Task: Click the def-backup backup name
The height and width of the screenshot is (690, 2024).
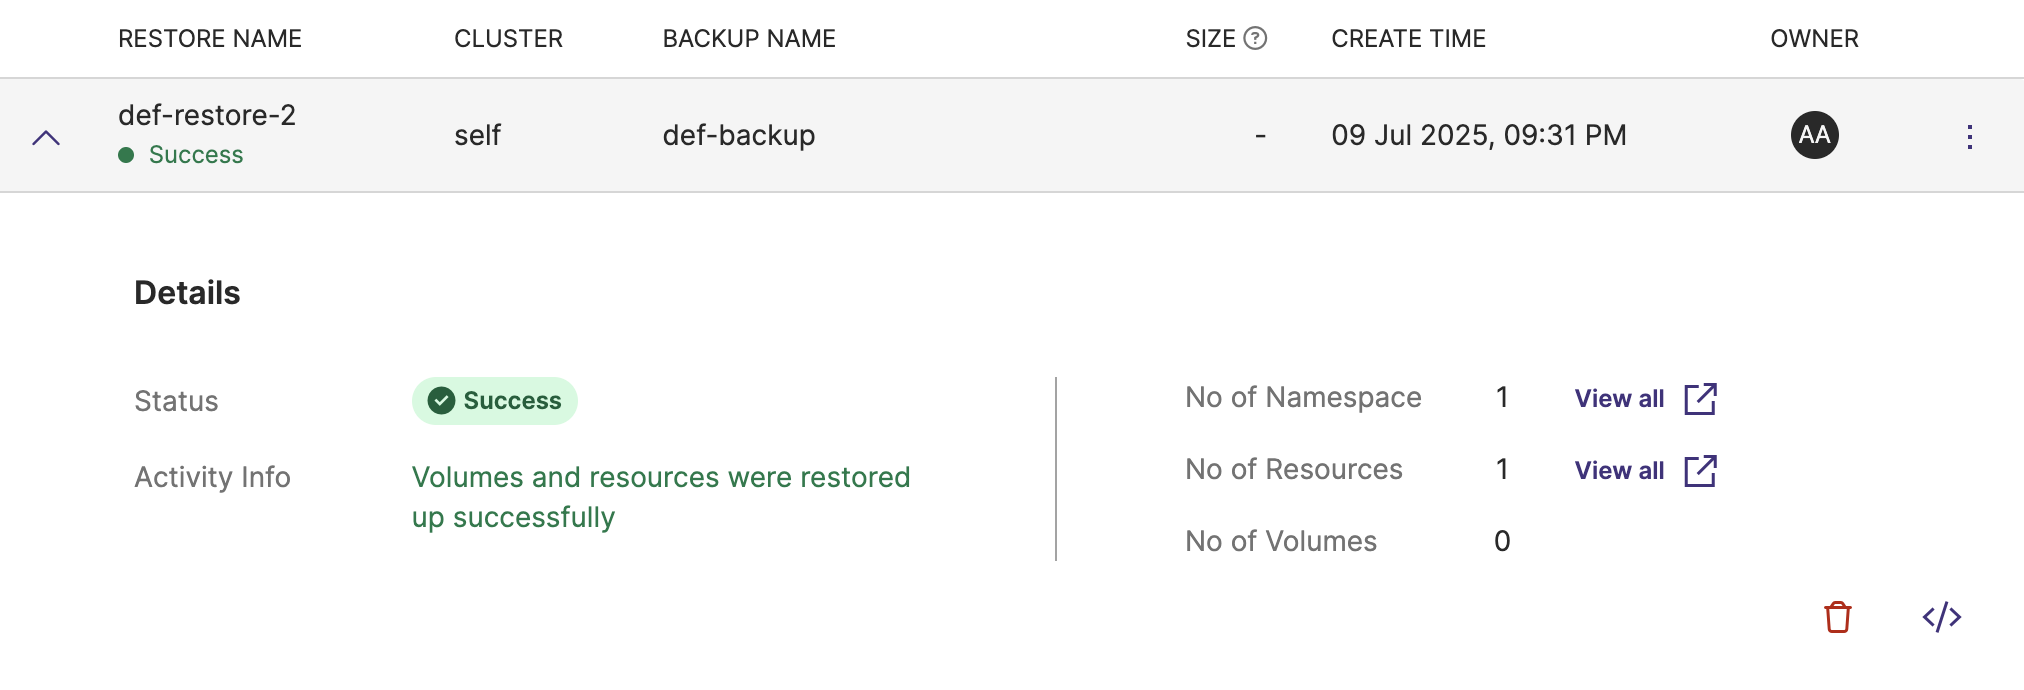Action: [x=739, y=135]
